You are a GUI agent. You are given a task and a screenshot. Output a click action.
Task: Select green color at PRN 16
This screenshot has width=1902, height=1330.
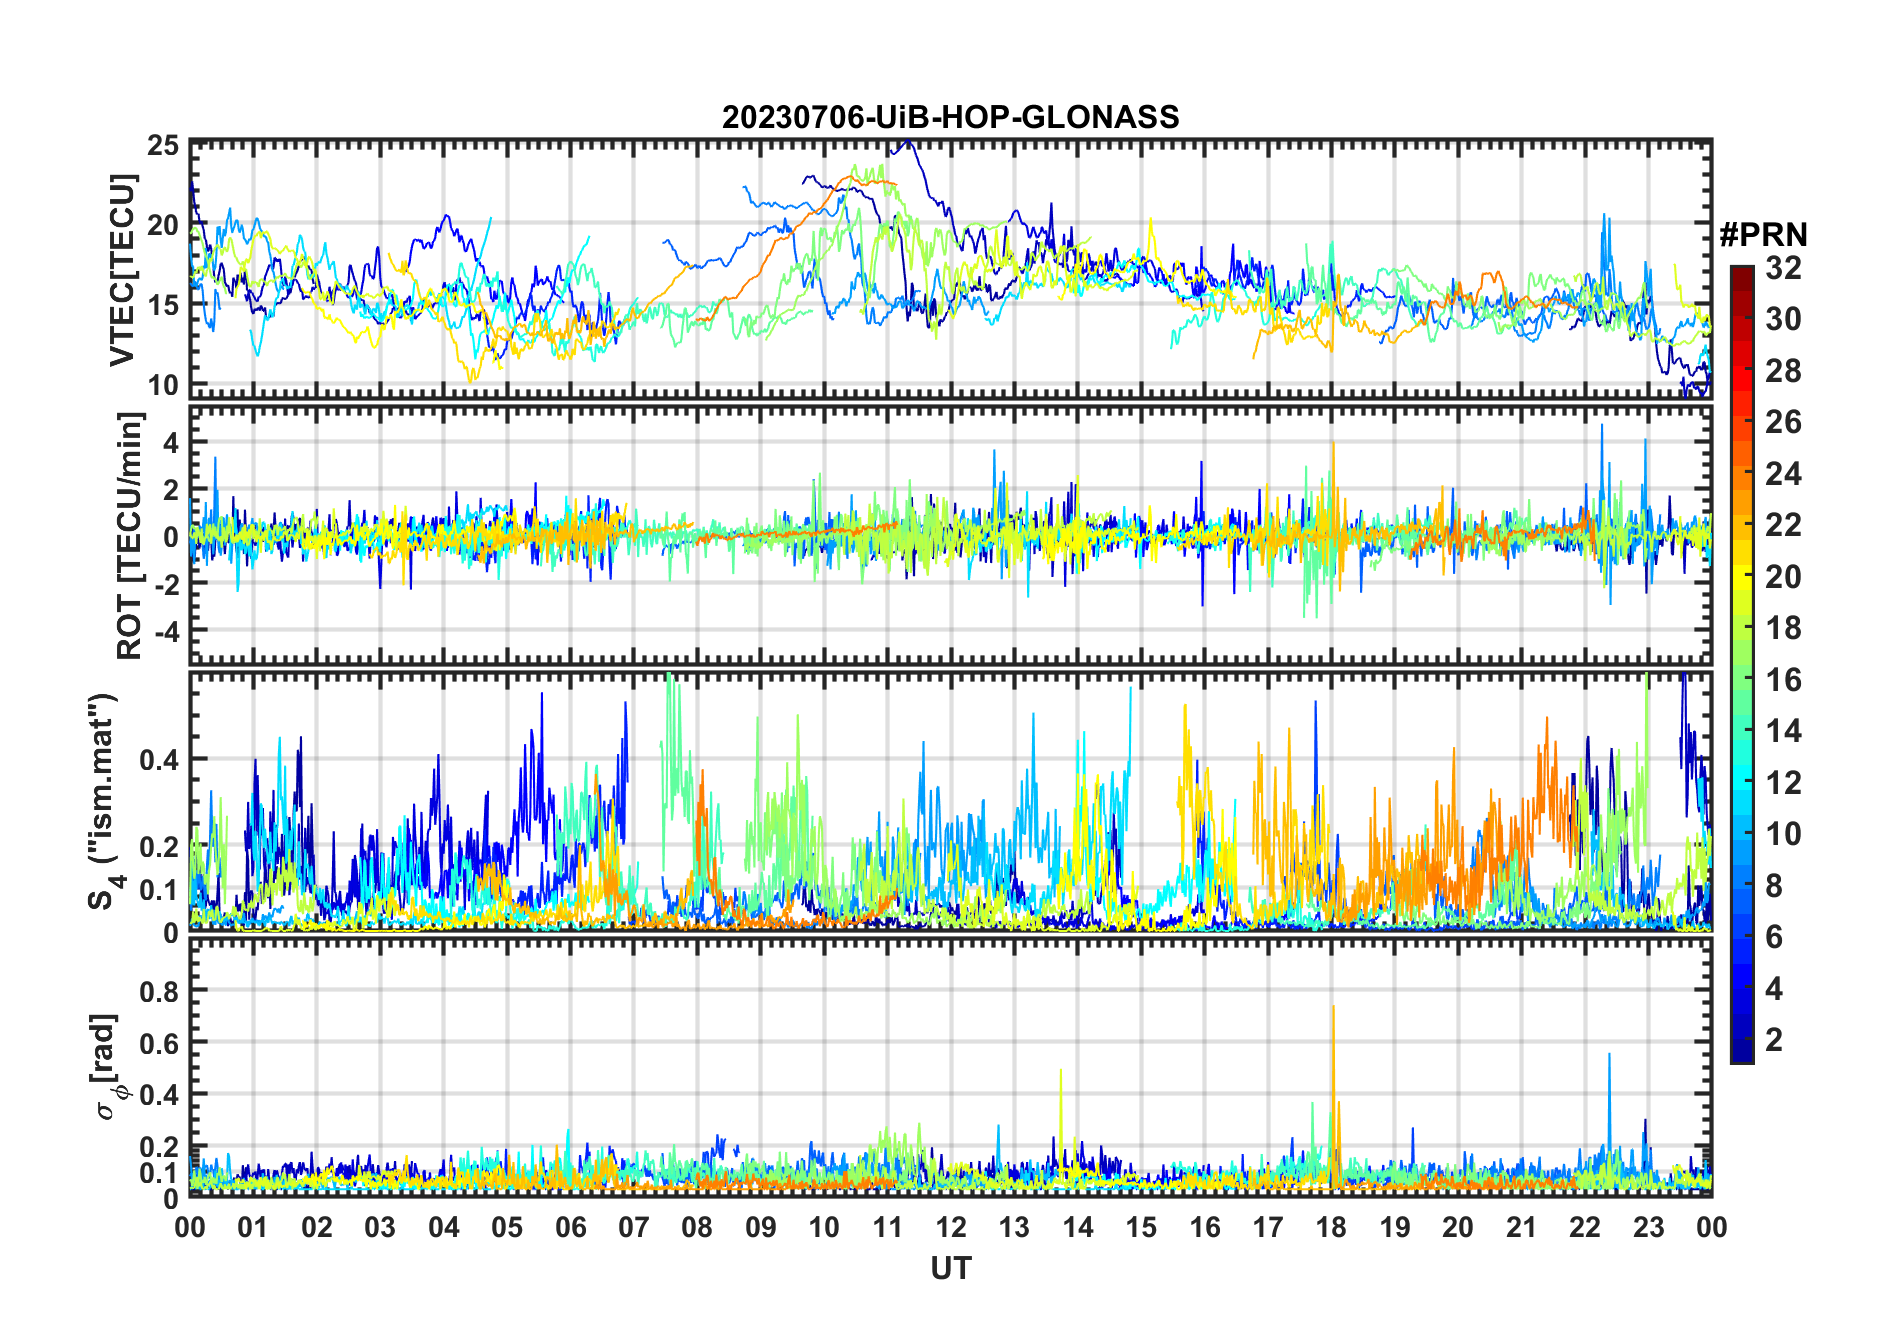[x=1742, y=679]
